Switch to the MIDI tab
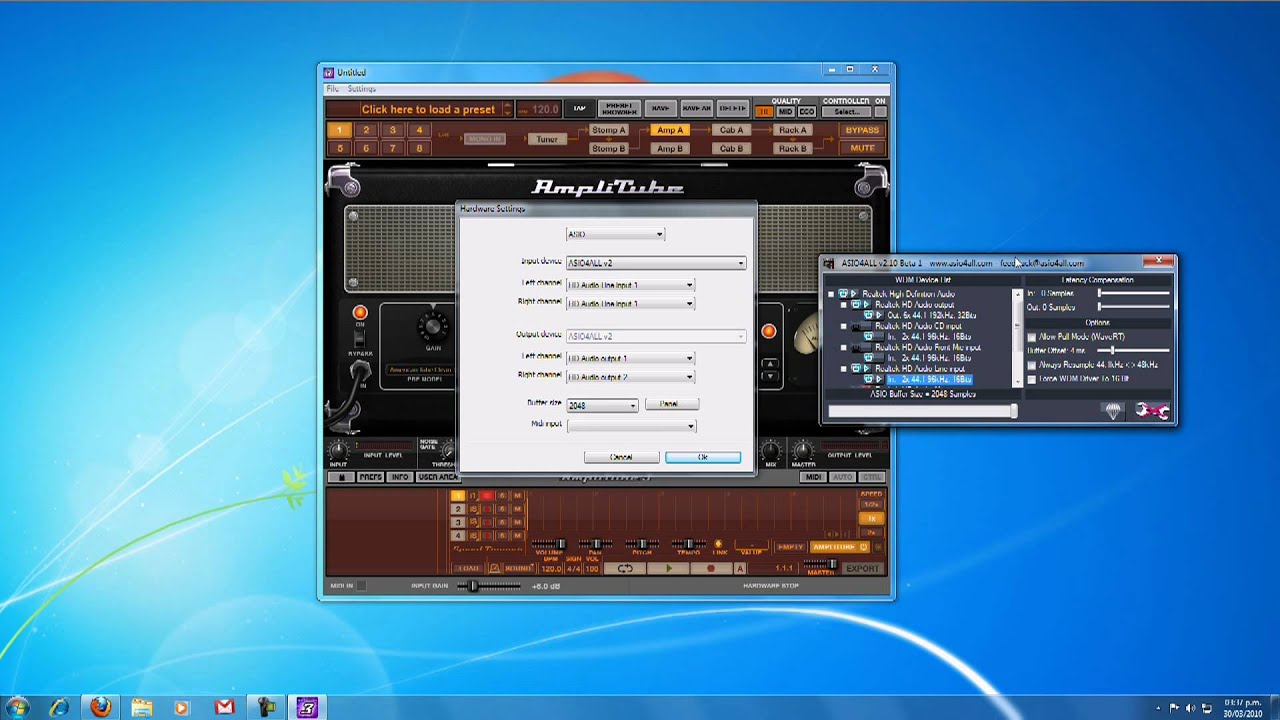 point(813,477)
